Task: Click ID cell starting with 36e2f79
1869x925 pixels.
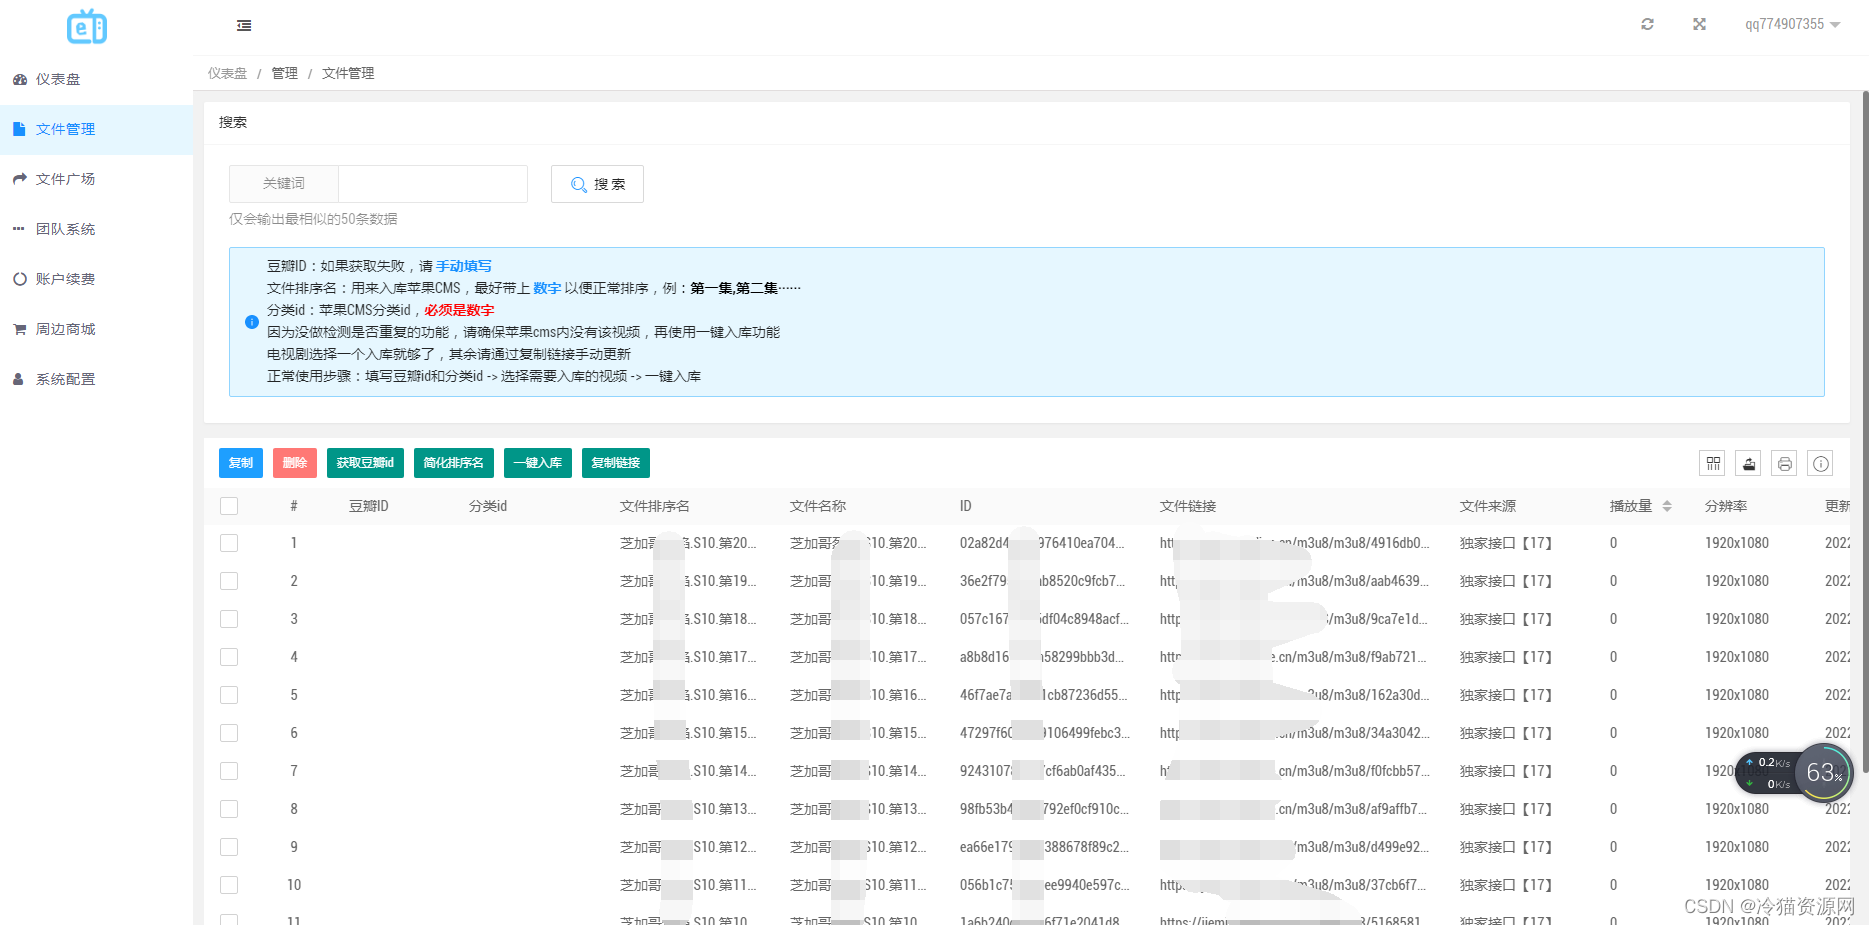Action: click(1043, 581)
